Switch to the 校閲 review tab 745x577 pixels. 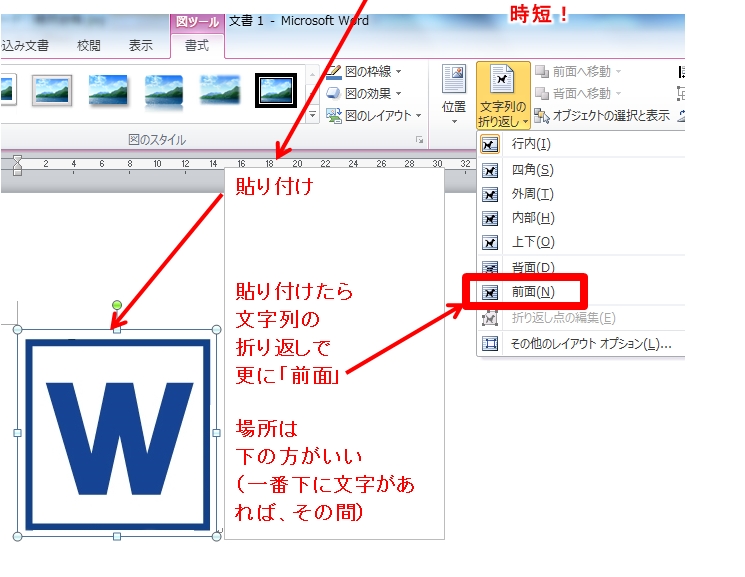tap(89, 45)
